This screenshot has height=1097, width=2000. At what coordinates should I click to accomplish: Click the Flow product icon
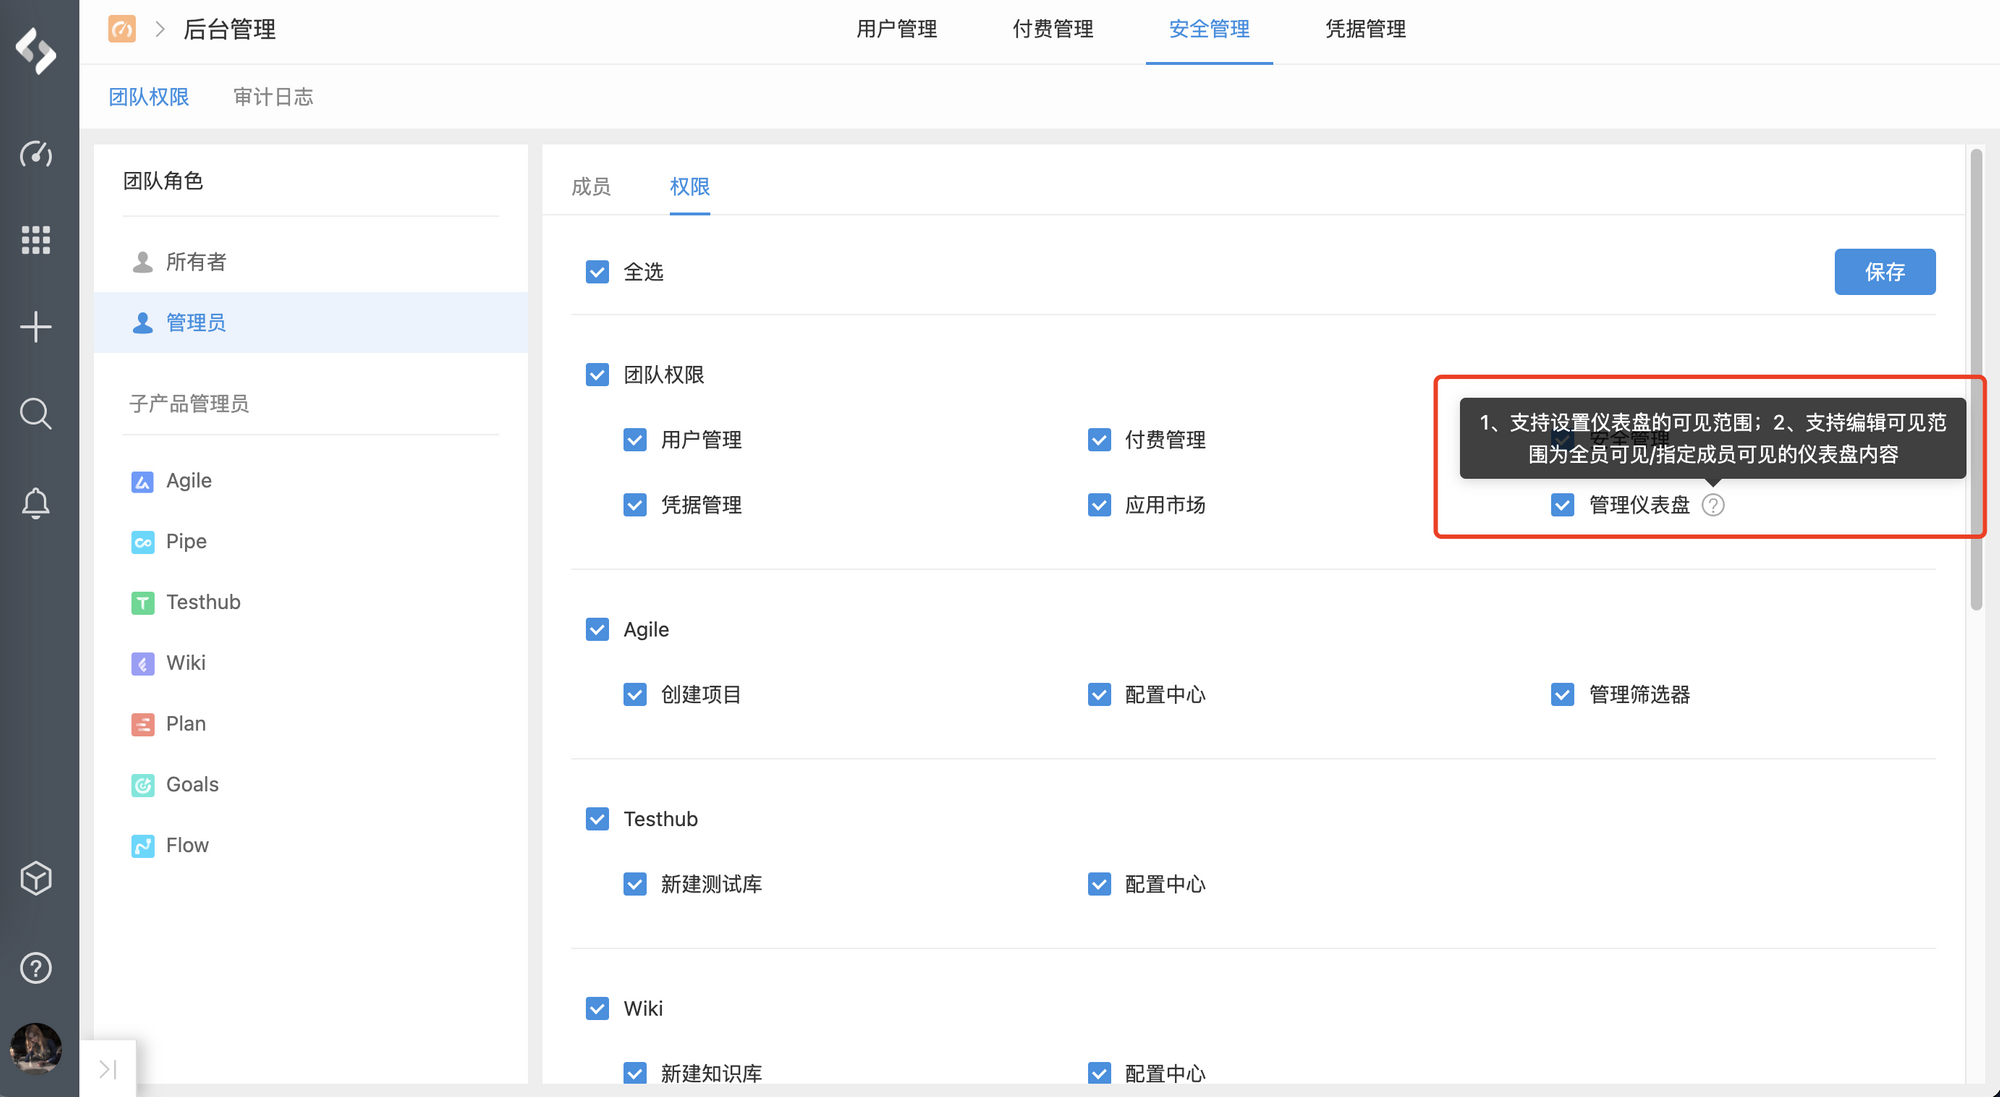click(x=143, y=846)
